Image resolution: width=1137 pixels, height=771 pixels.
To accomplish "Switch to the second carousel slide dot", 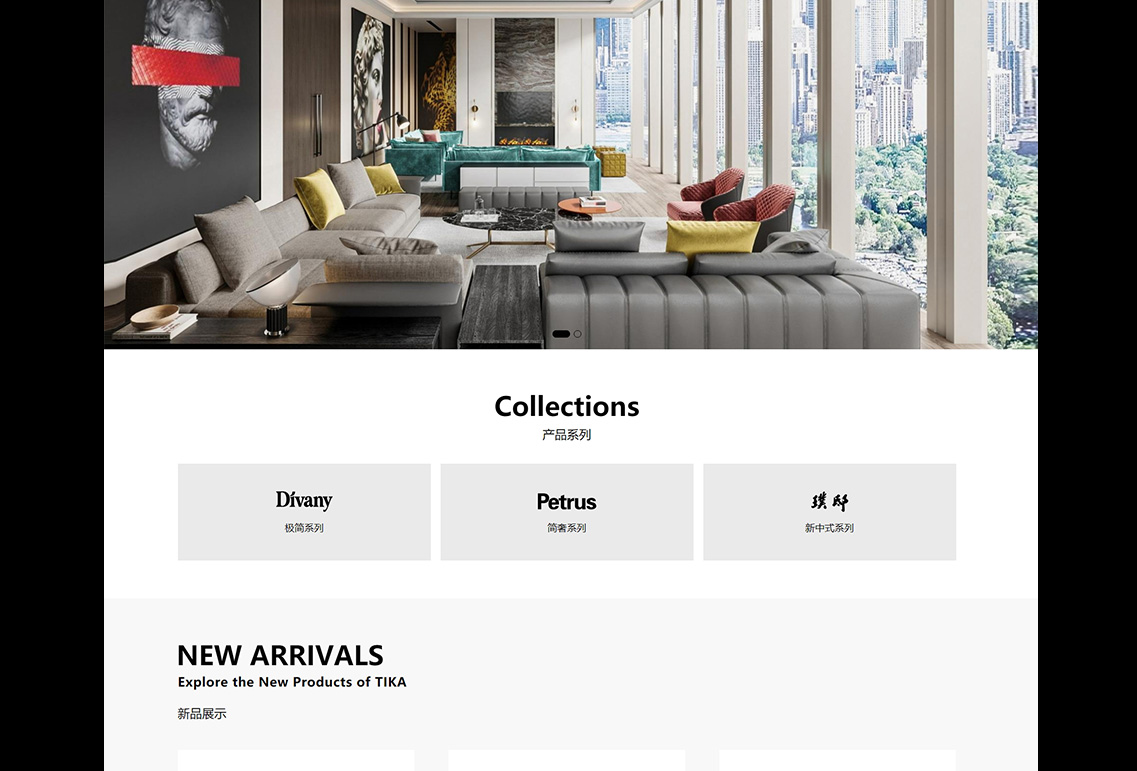I will click(x=577, y=334).
